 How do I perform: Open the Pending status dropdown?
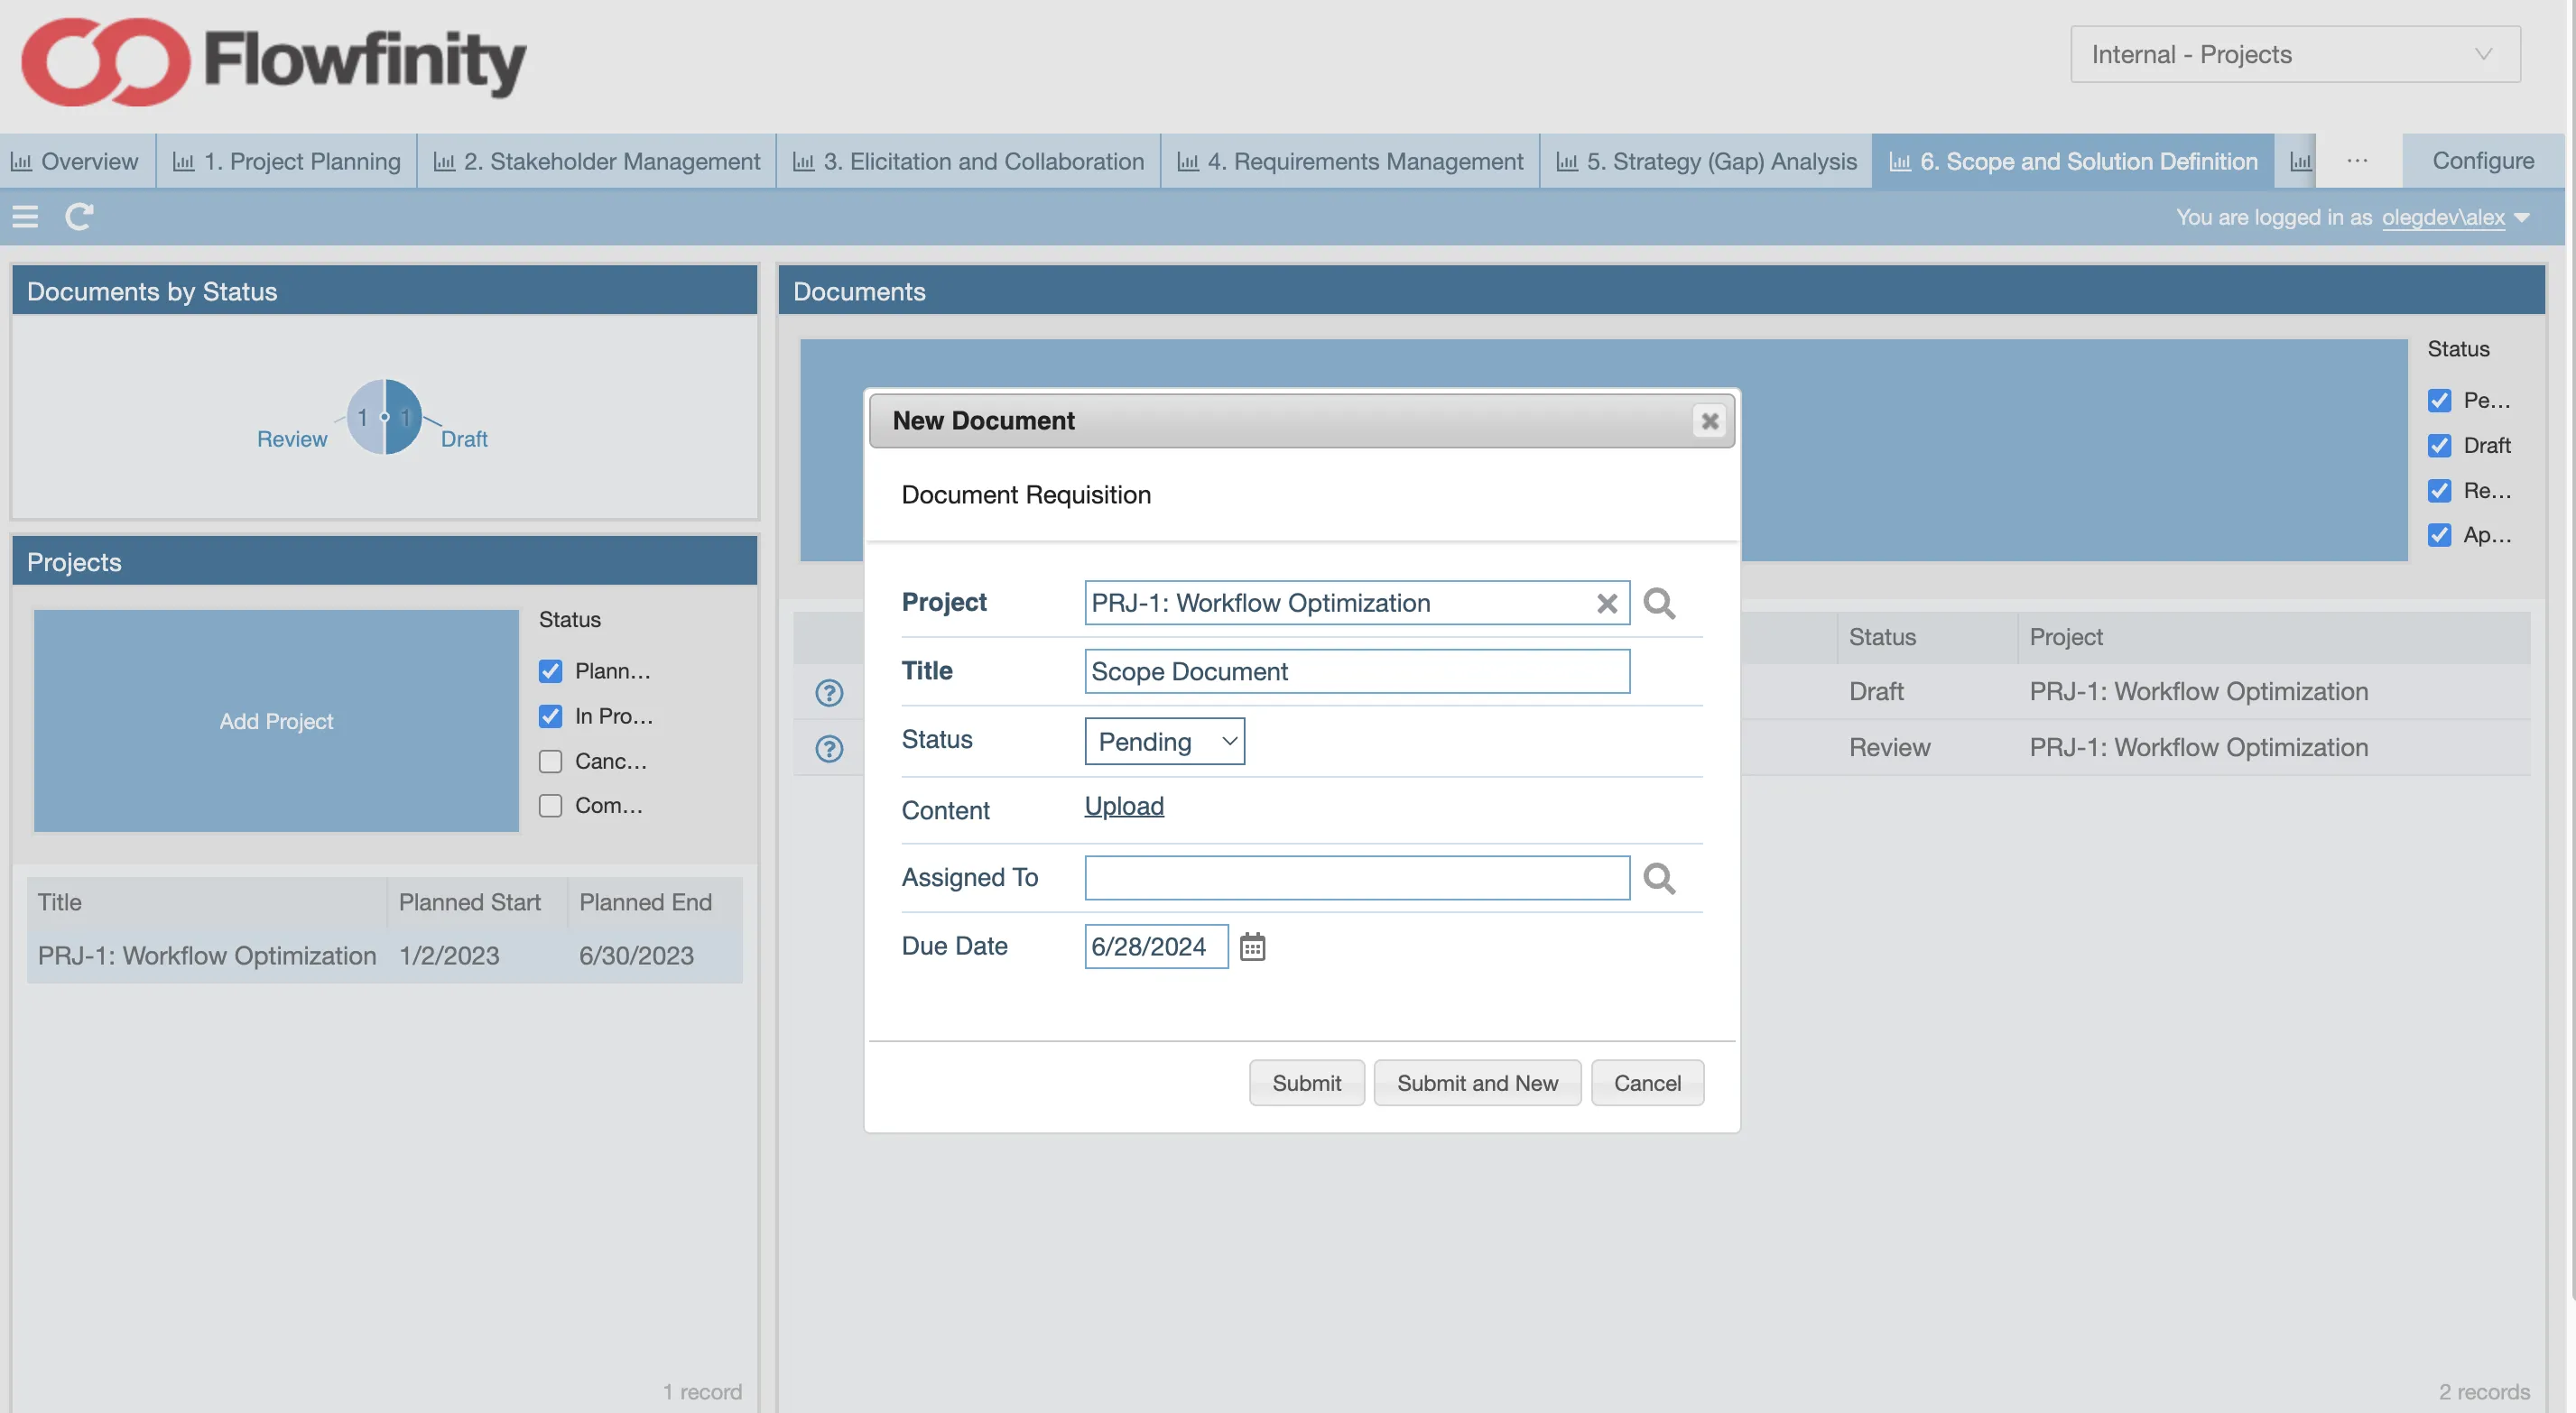tap(1164, 741)
